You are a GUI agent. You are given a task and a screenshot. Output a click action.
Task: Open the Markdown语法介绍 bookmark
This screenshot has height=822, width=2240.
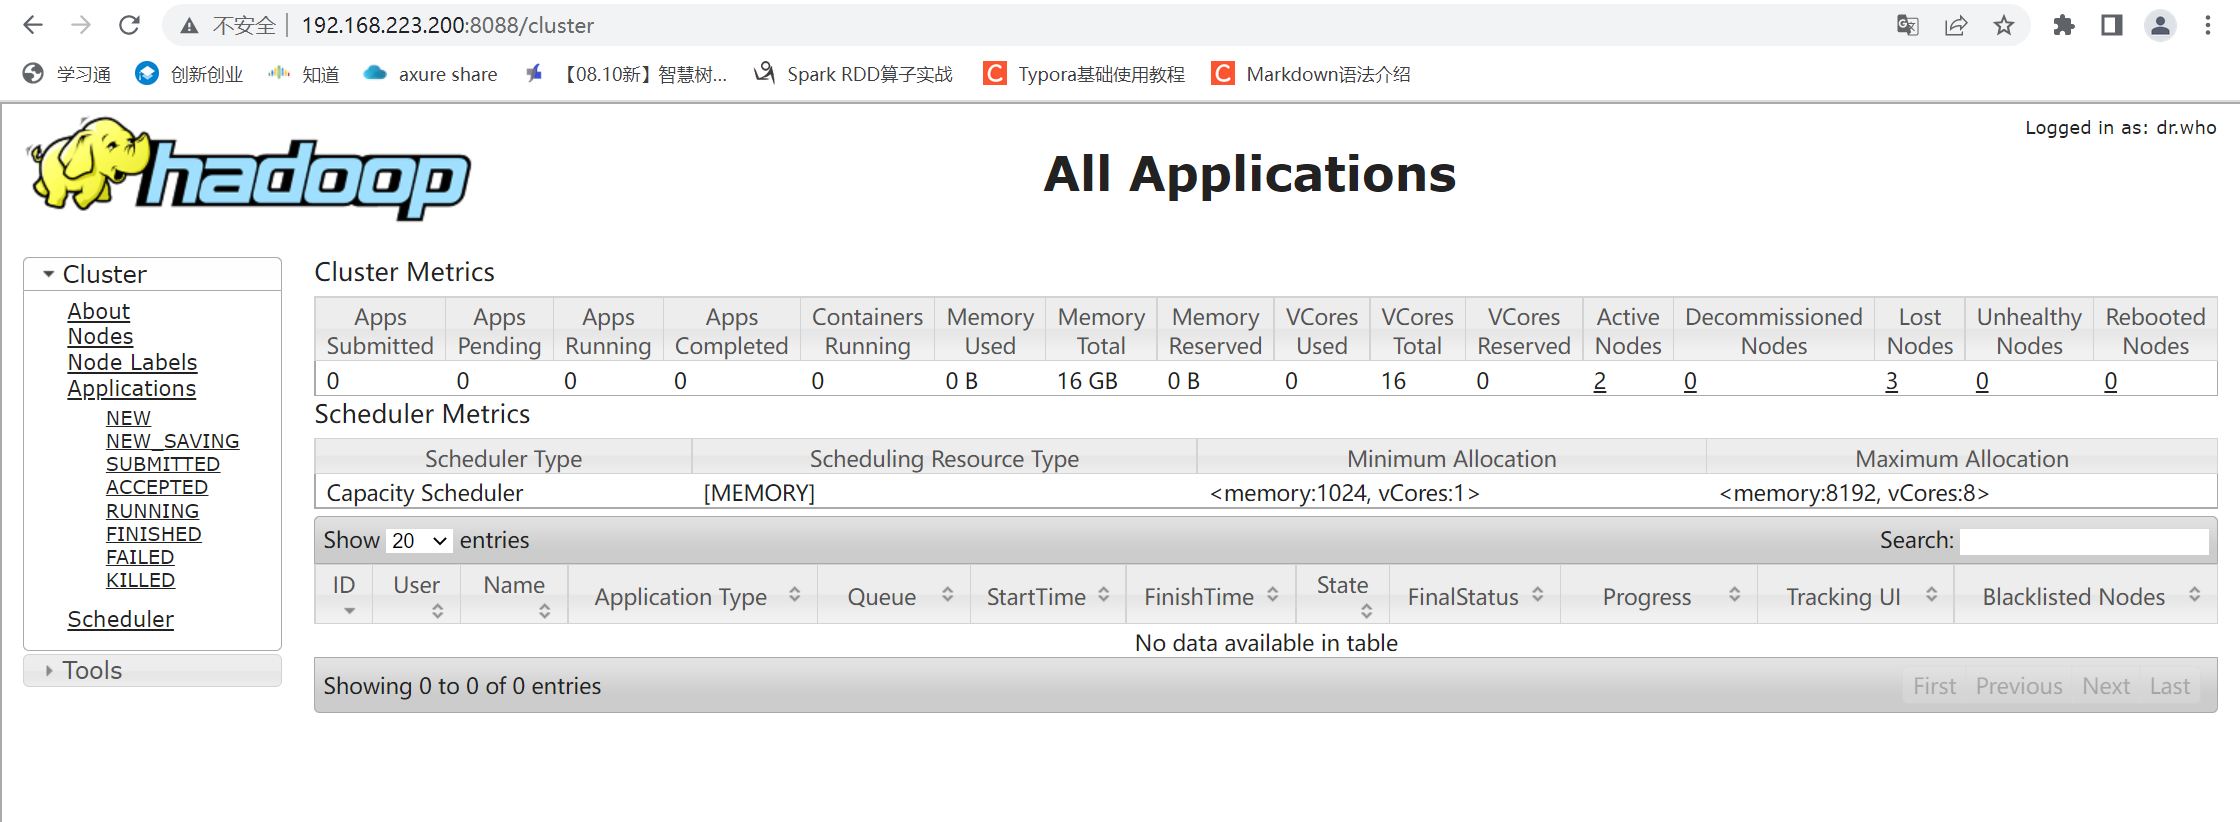coord(1311,74)
